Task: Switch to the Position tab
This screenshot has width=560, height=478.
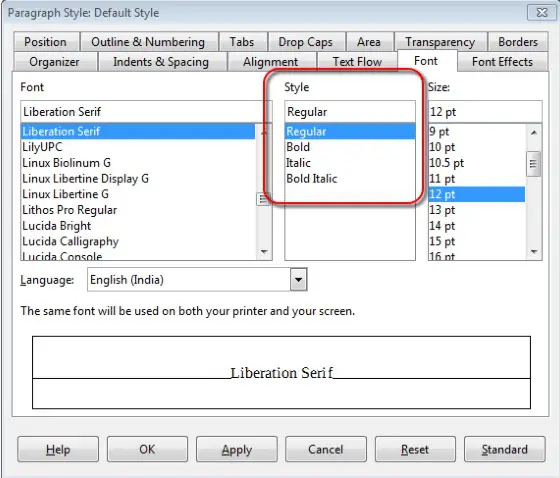Action: coord(46,42)
